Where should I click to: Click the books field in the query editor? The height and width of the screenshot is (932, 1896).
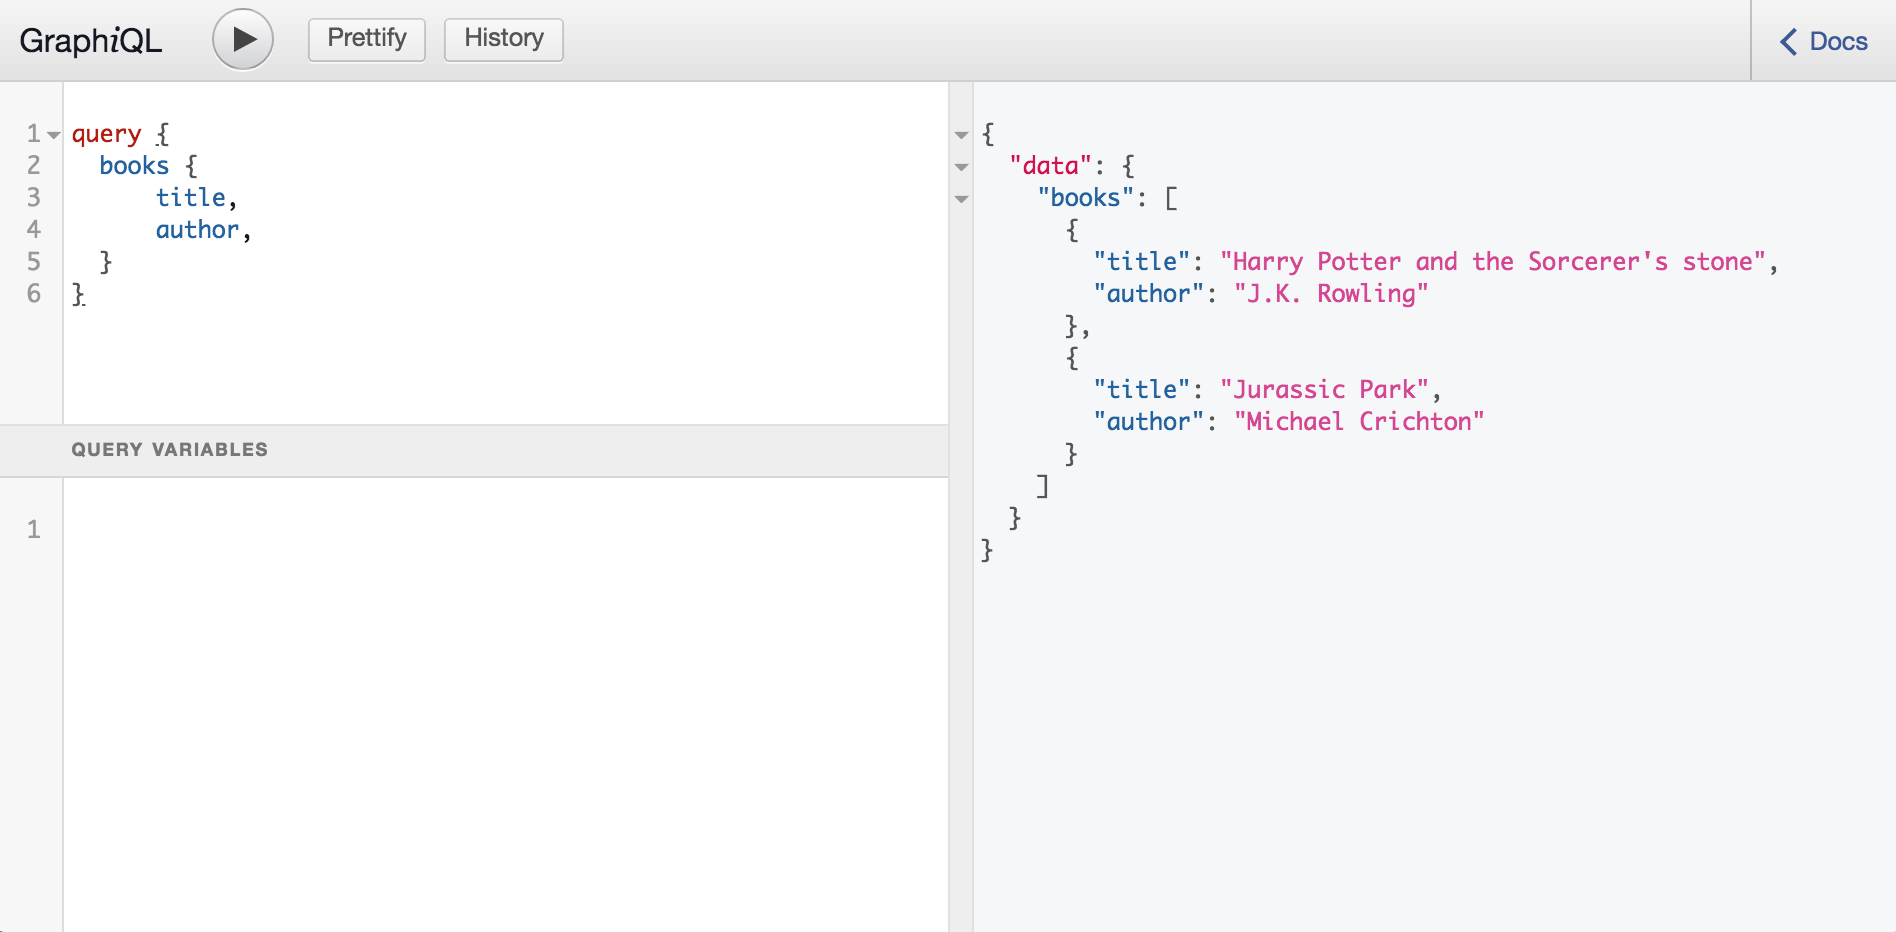click(134, 166)
